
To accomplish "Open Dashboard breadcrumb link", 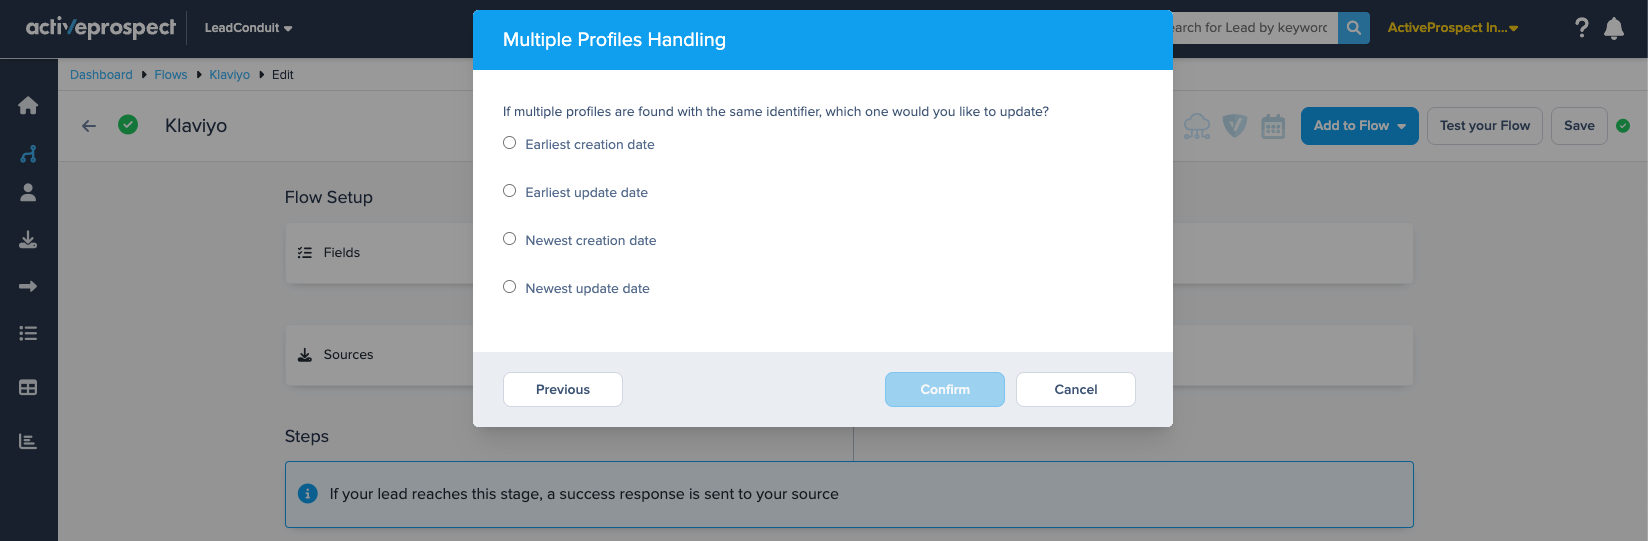I will coord(101,75).
